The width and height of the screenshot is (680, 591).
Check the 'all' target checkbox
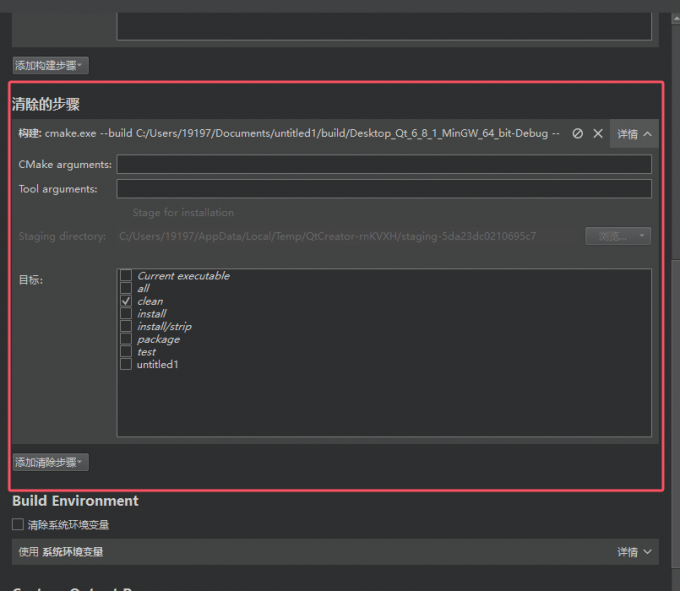pyautogui.click(x=126, y=288)
